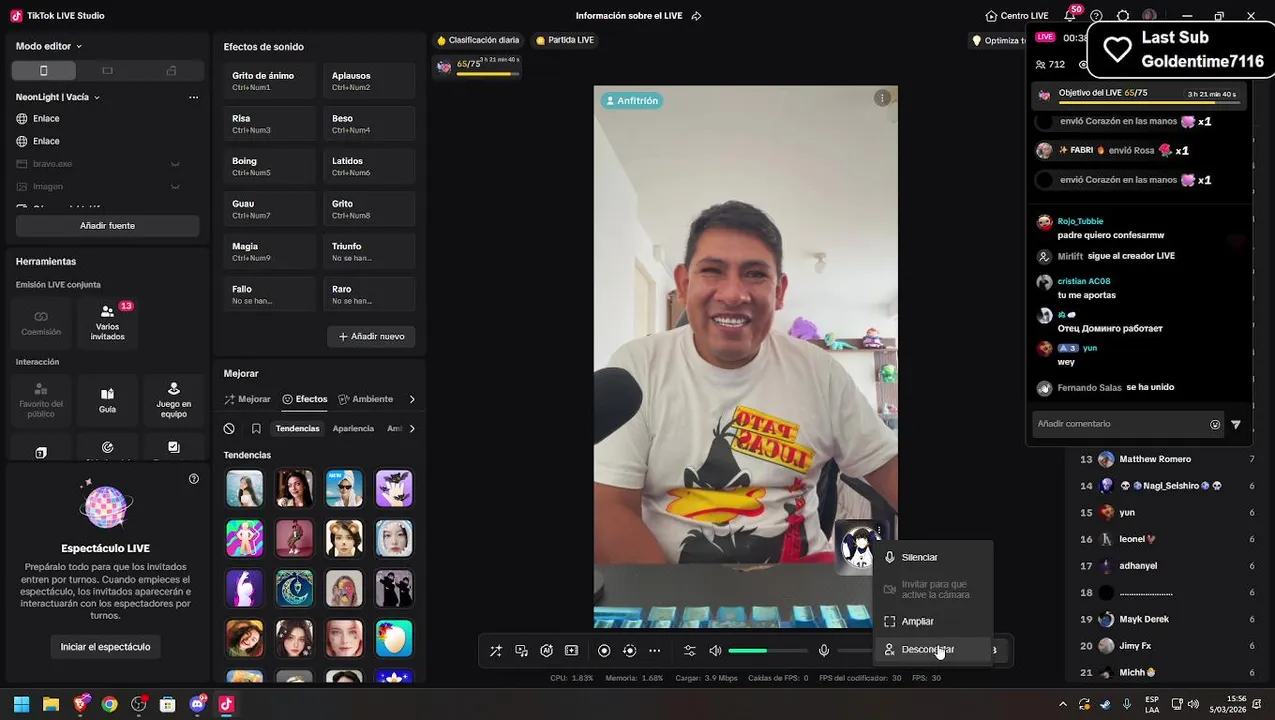Open the audio mixer settings icon
This screenshot has height=720, width=1275.
689,650
